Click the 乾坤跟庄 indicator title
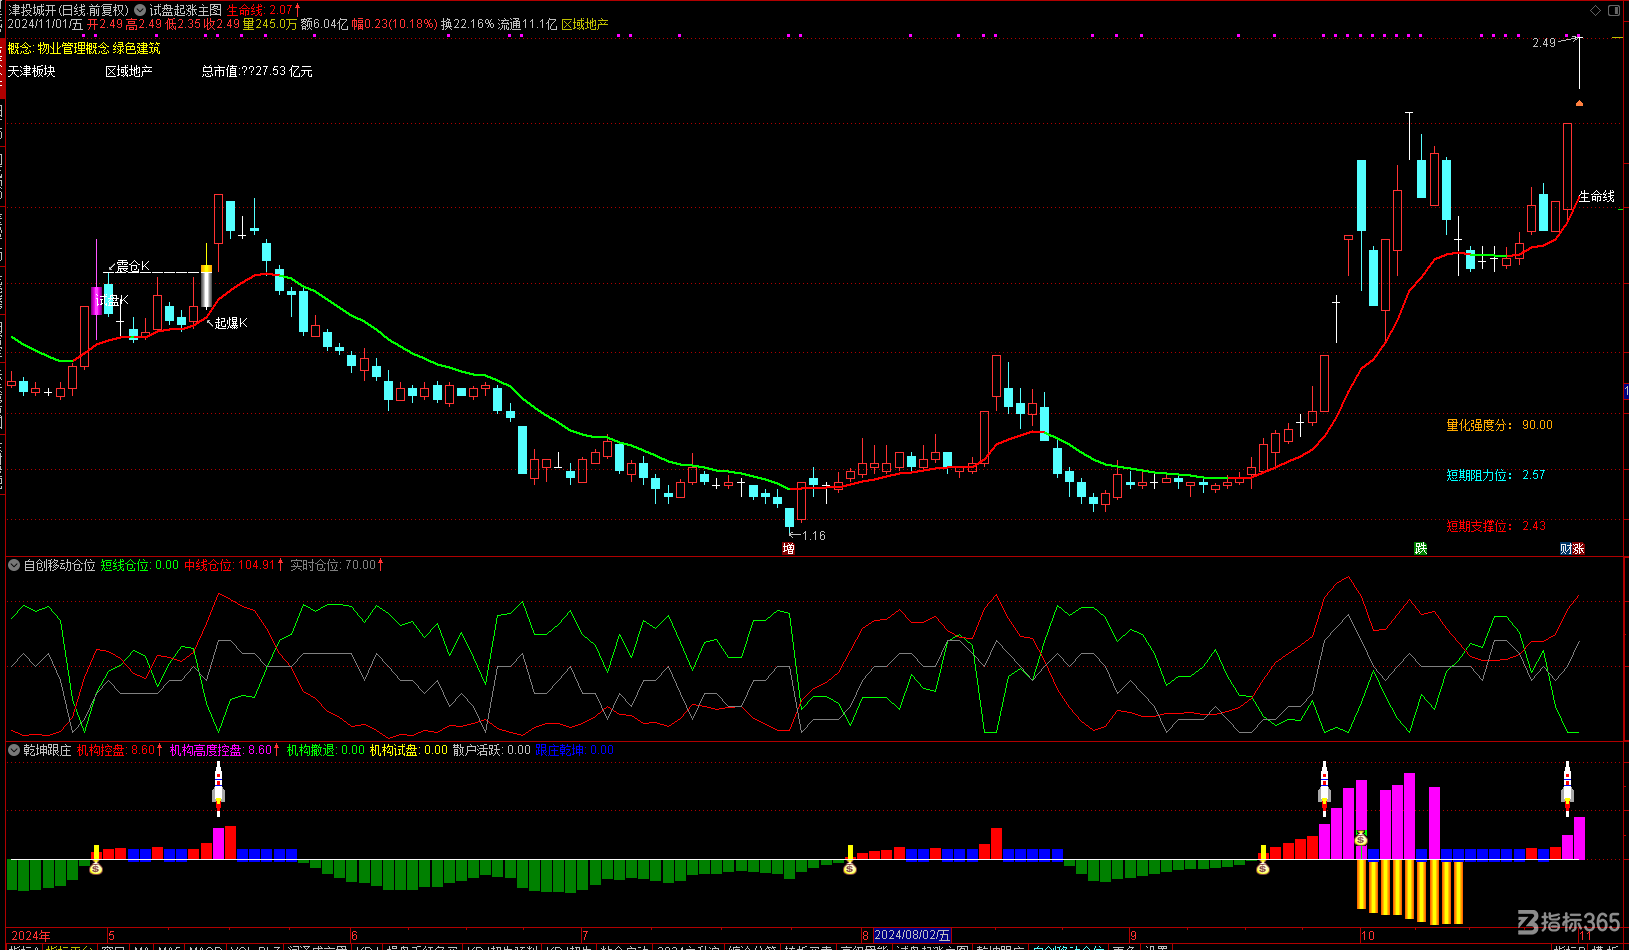The height and width of the screenshot is (950, 1629). 48,750
